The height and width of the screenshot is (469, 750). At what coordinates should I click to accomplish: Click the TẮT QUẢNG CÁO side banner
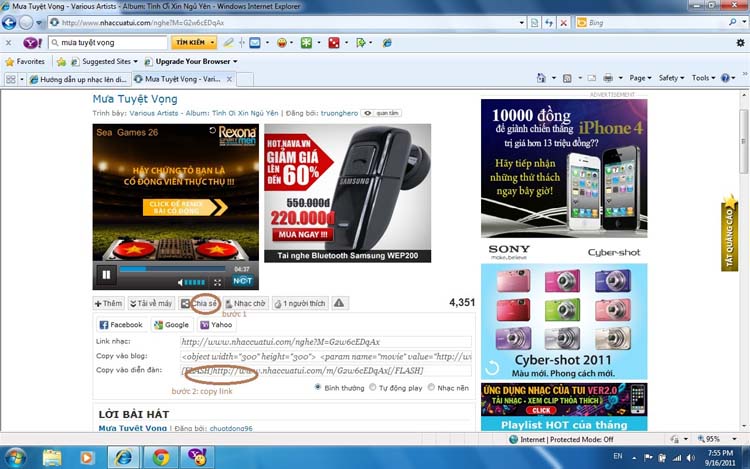click(729, 233)
